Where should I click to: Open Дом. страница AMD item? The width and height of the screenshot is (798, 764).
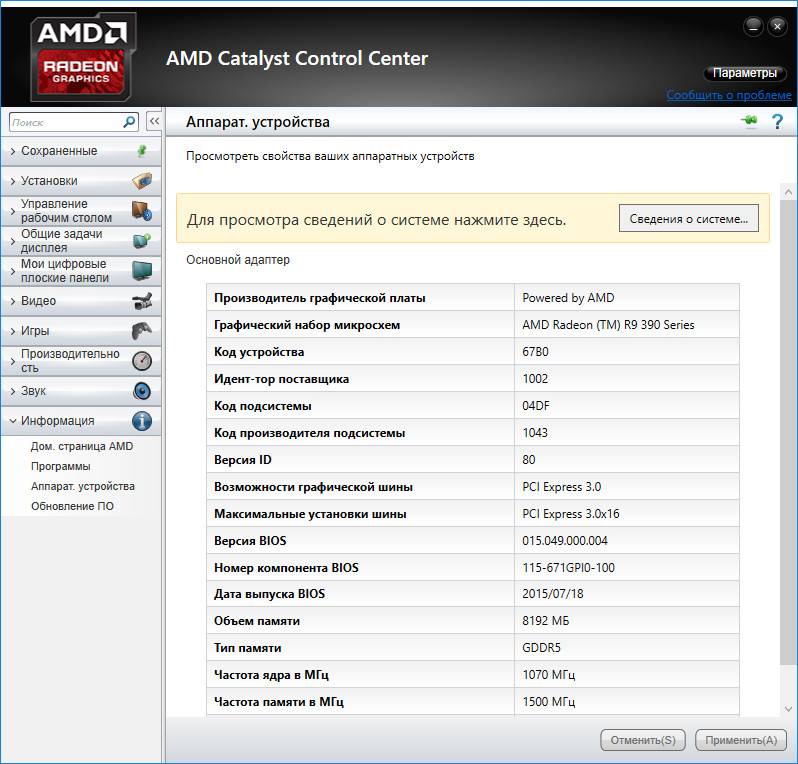tap(81, 446)
